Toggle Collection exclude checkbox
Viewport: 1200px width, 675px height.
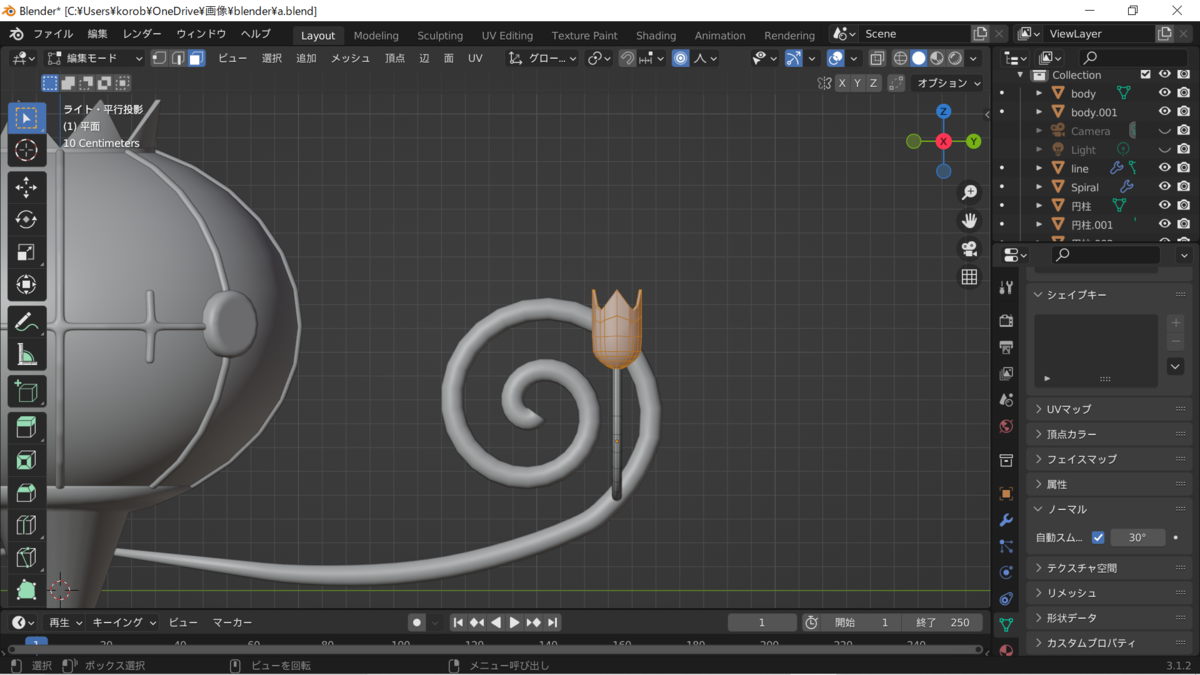[x=1145, y=74]
